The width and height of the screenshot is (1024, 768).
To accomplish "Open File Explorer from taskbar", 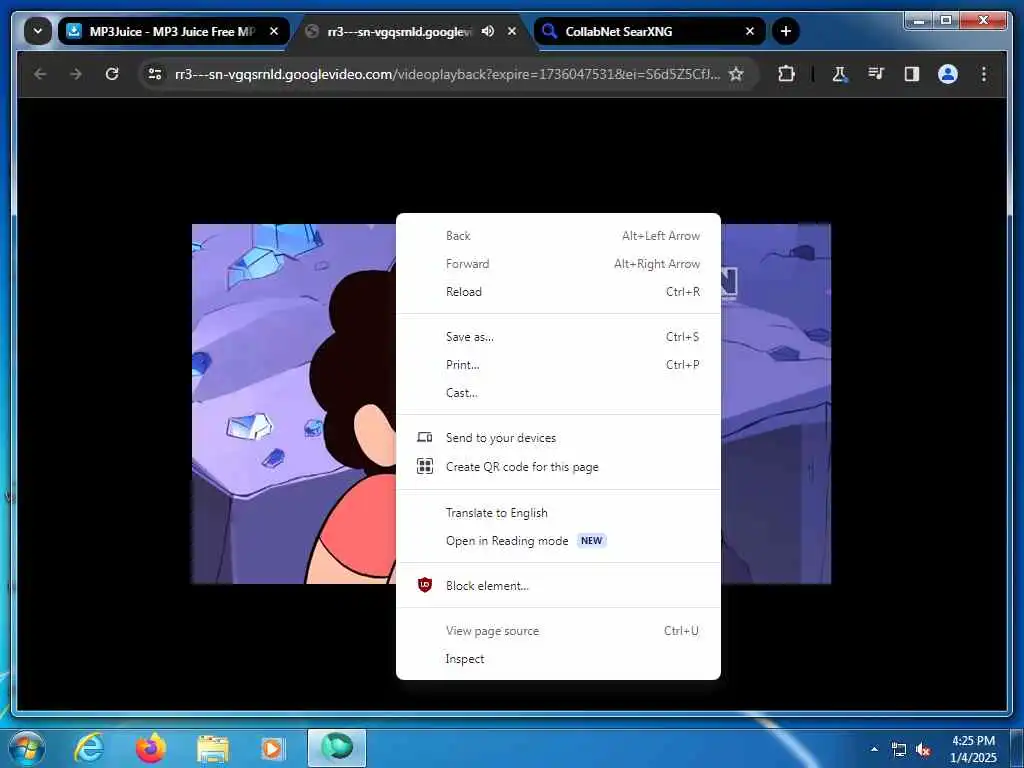I will click(x=213, y=749).
